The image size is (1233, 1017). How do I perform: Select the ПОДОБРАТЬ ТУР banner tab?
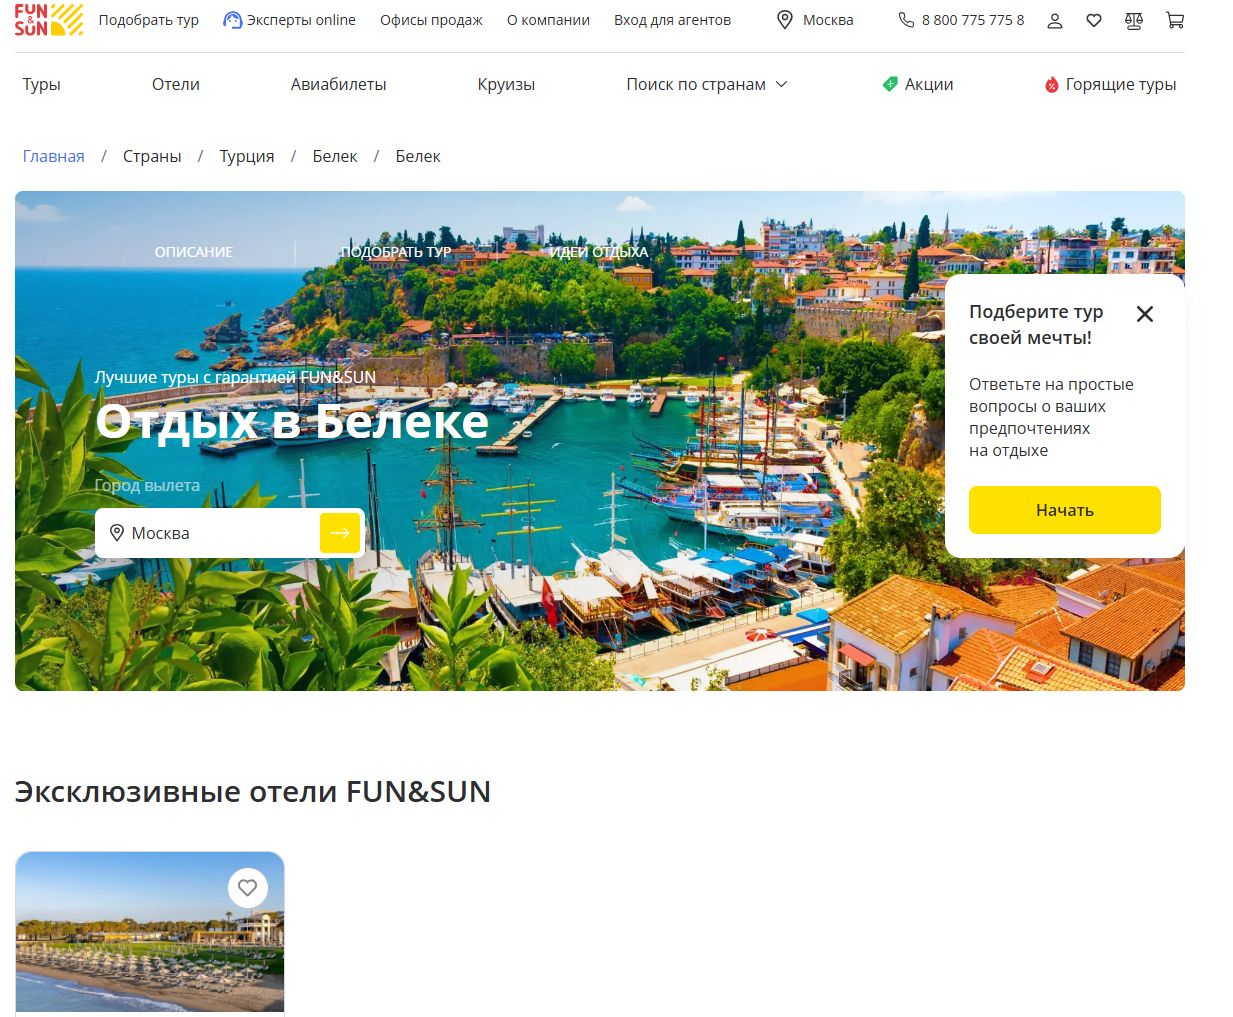(396, 252)
